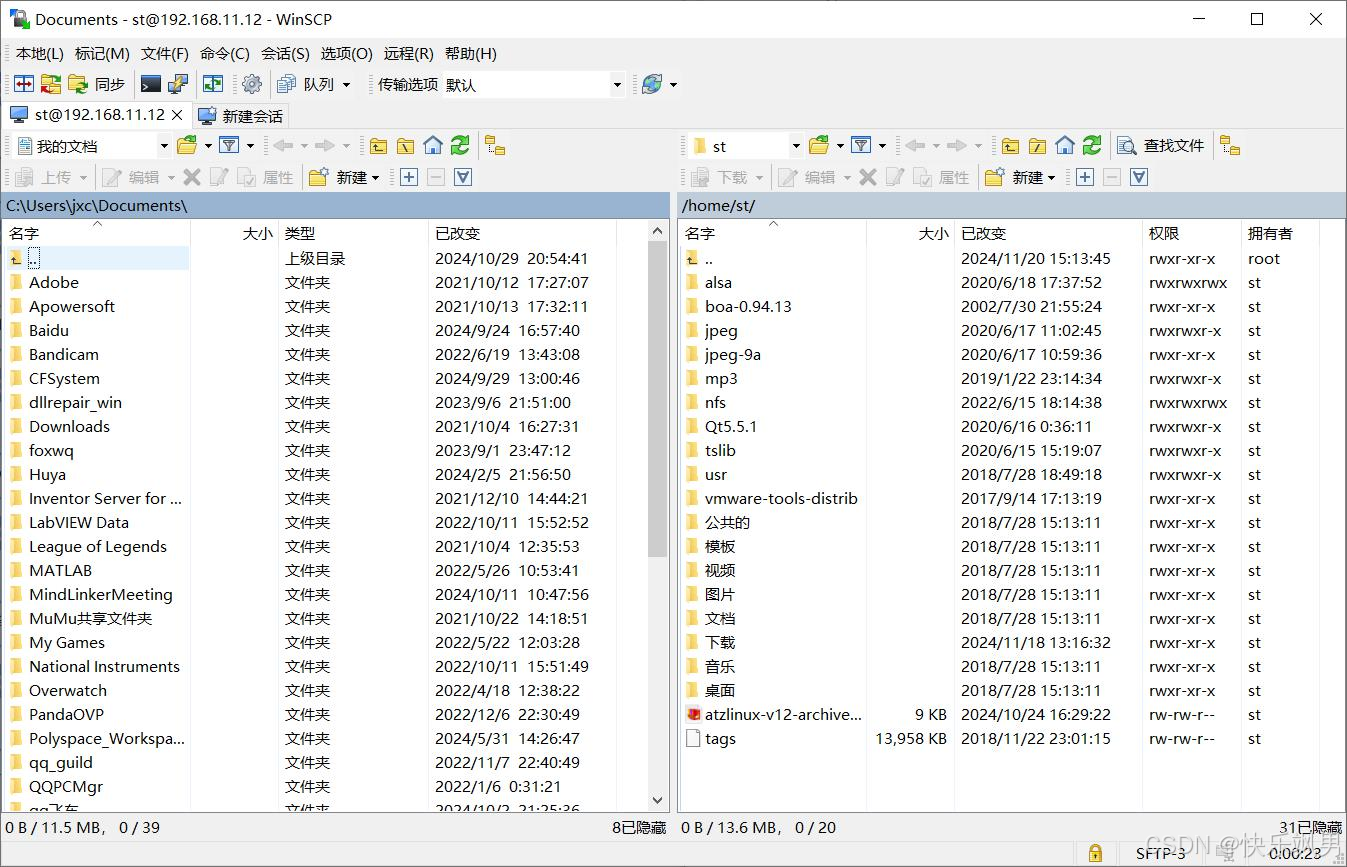Image resolution: width=1347 pixels, height=867 pixels.
Task: Click the padlock encryption icon in status bar
Action: click(x=1095, y=853)
